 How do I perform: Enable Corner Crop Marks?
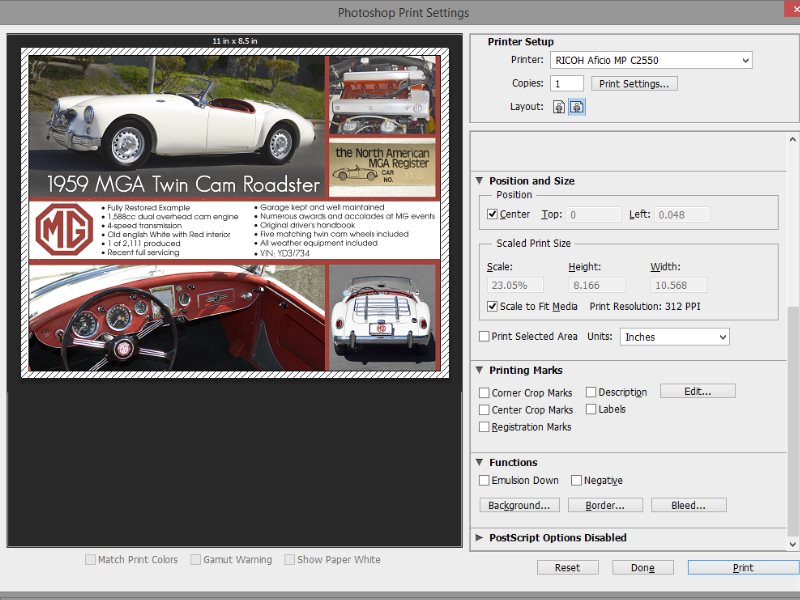tap(485, 393)
